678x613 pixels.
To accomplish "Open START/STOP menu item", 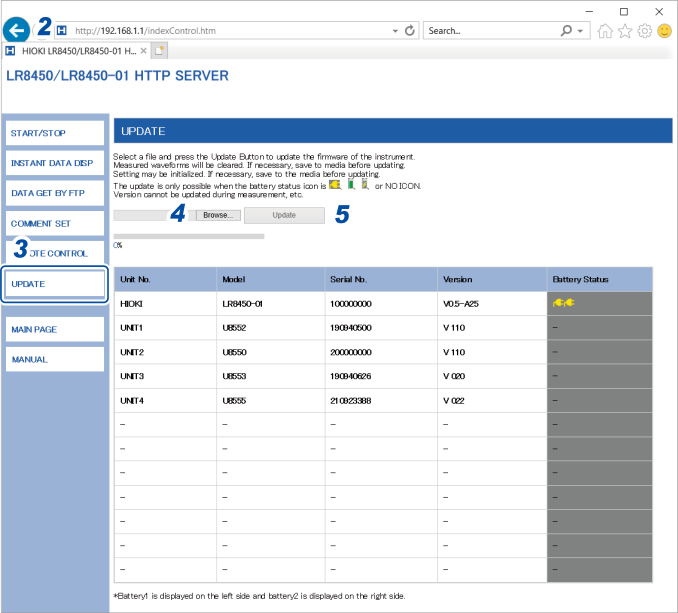I will coord(55,133).
